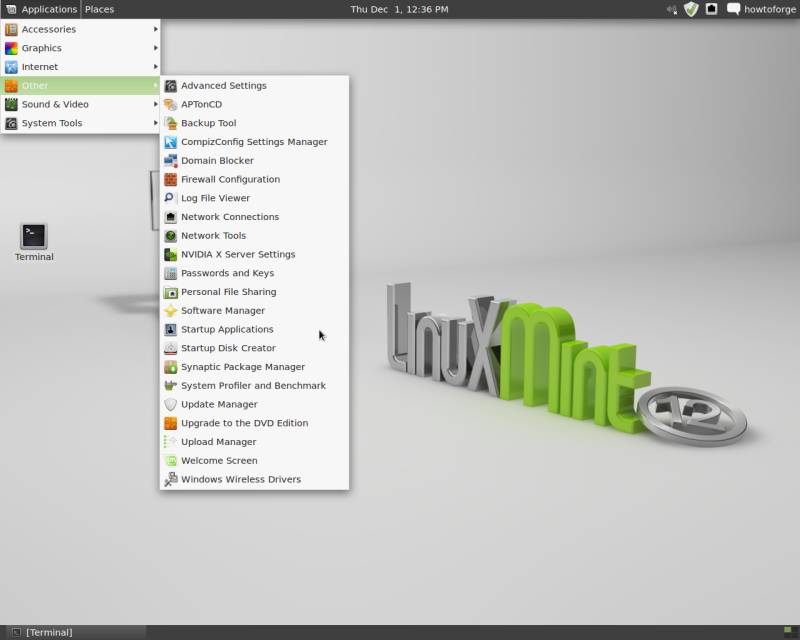800x640 pixels.
Task: Open Synaptic Package Manager from its label
Action: (x=243, y=367)
